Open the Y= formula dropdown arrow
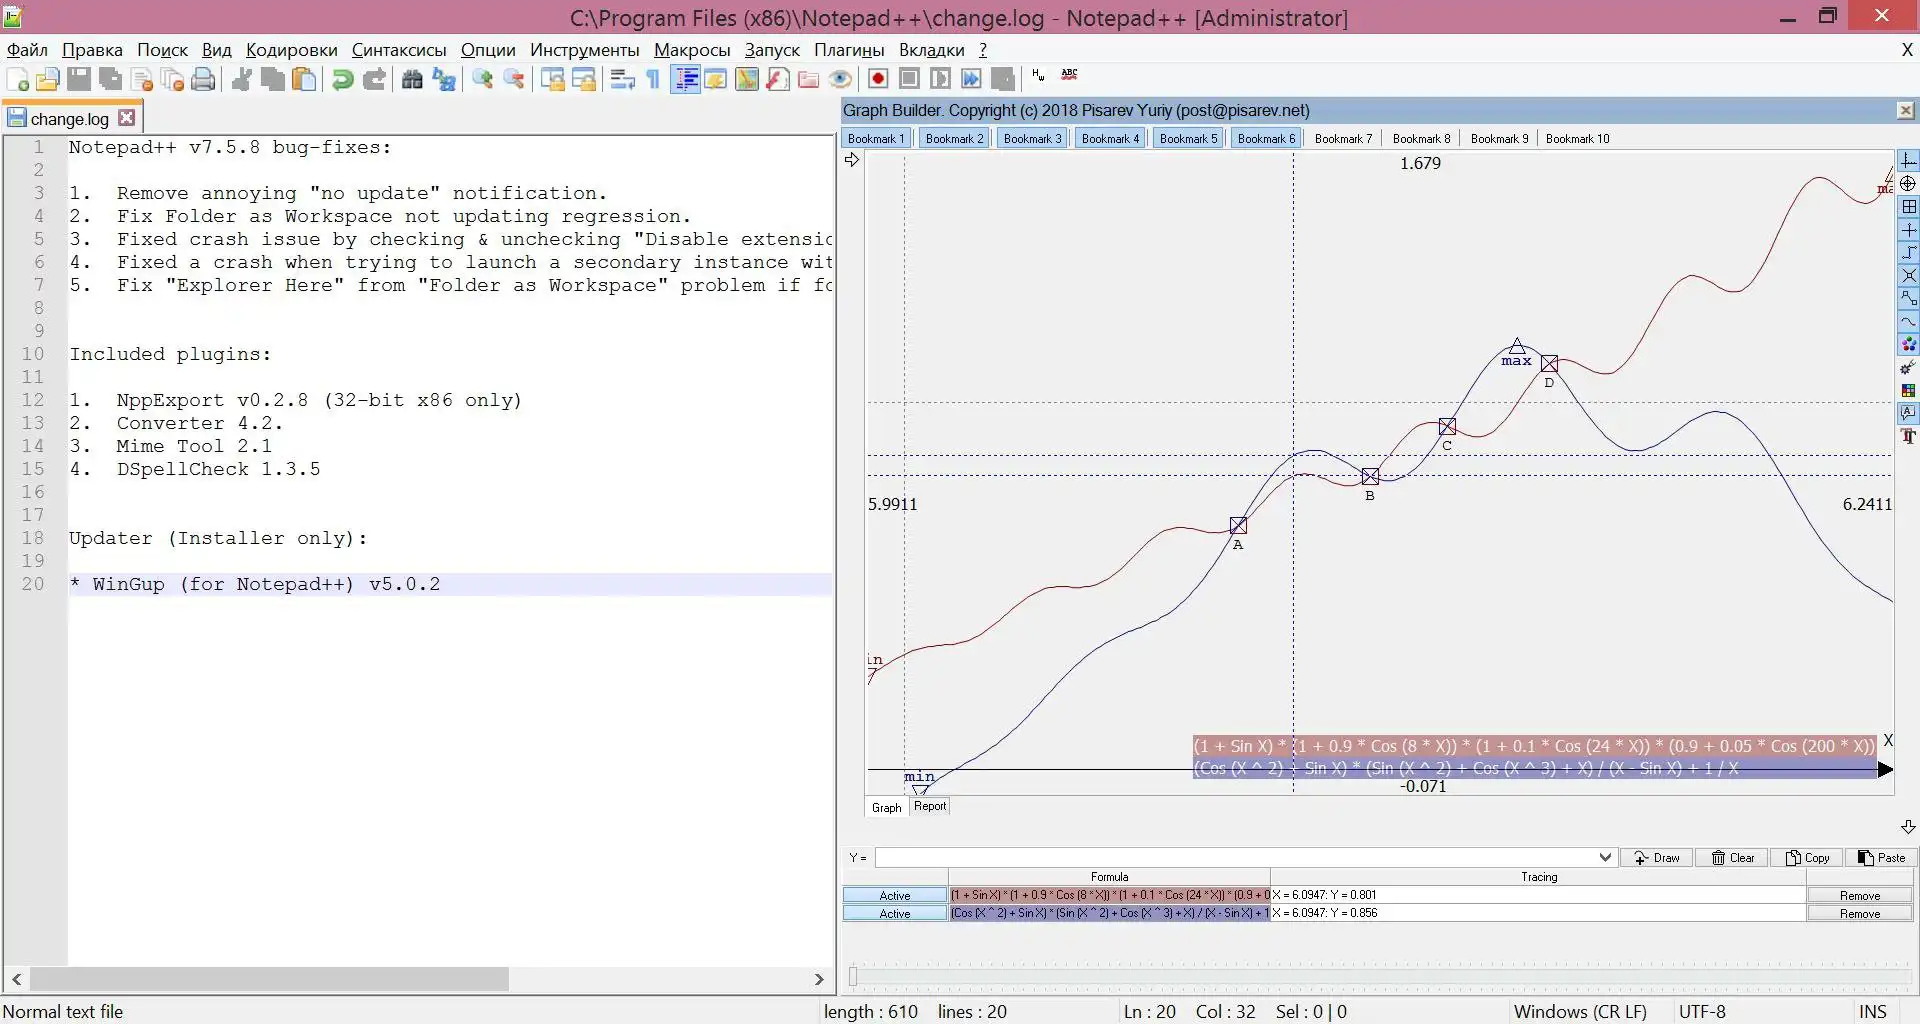1920x1024 pixels. (x=1605, y=857)
